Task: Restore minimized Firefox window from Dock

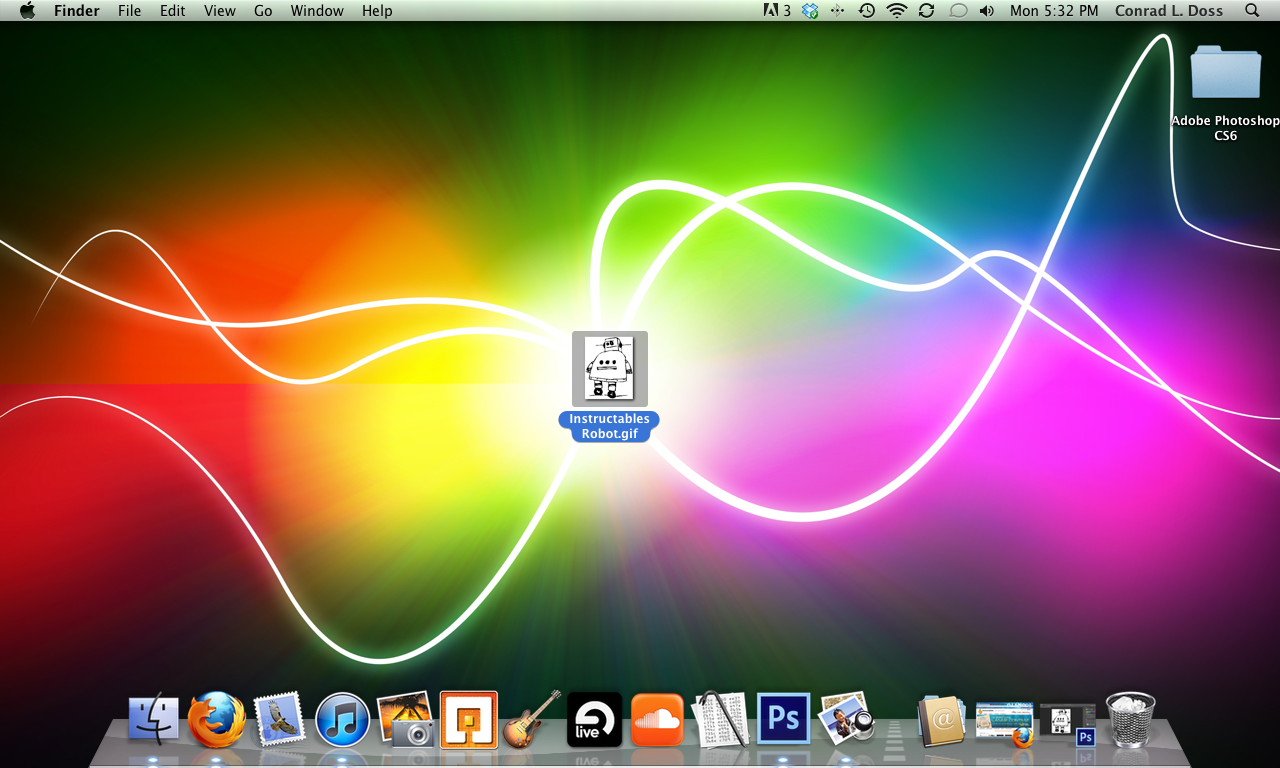Action: tap(1004, 722)
